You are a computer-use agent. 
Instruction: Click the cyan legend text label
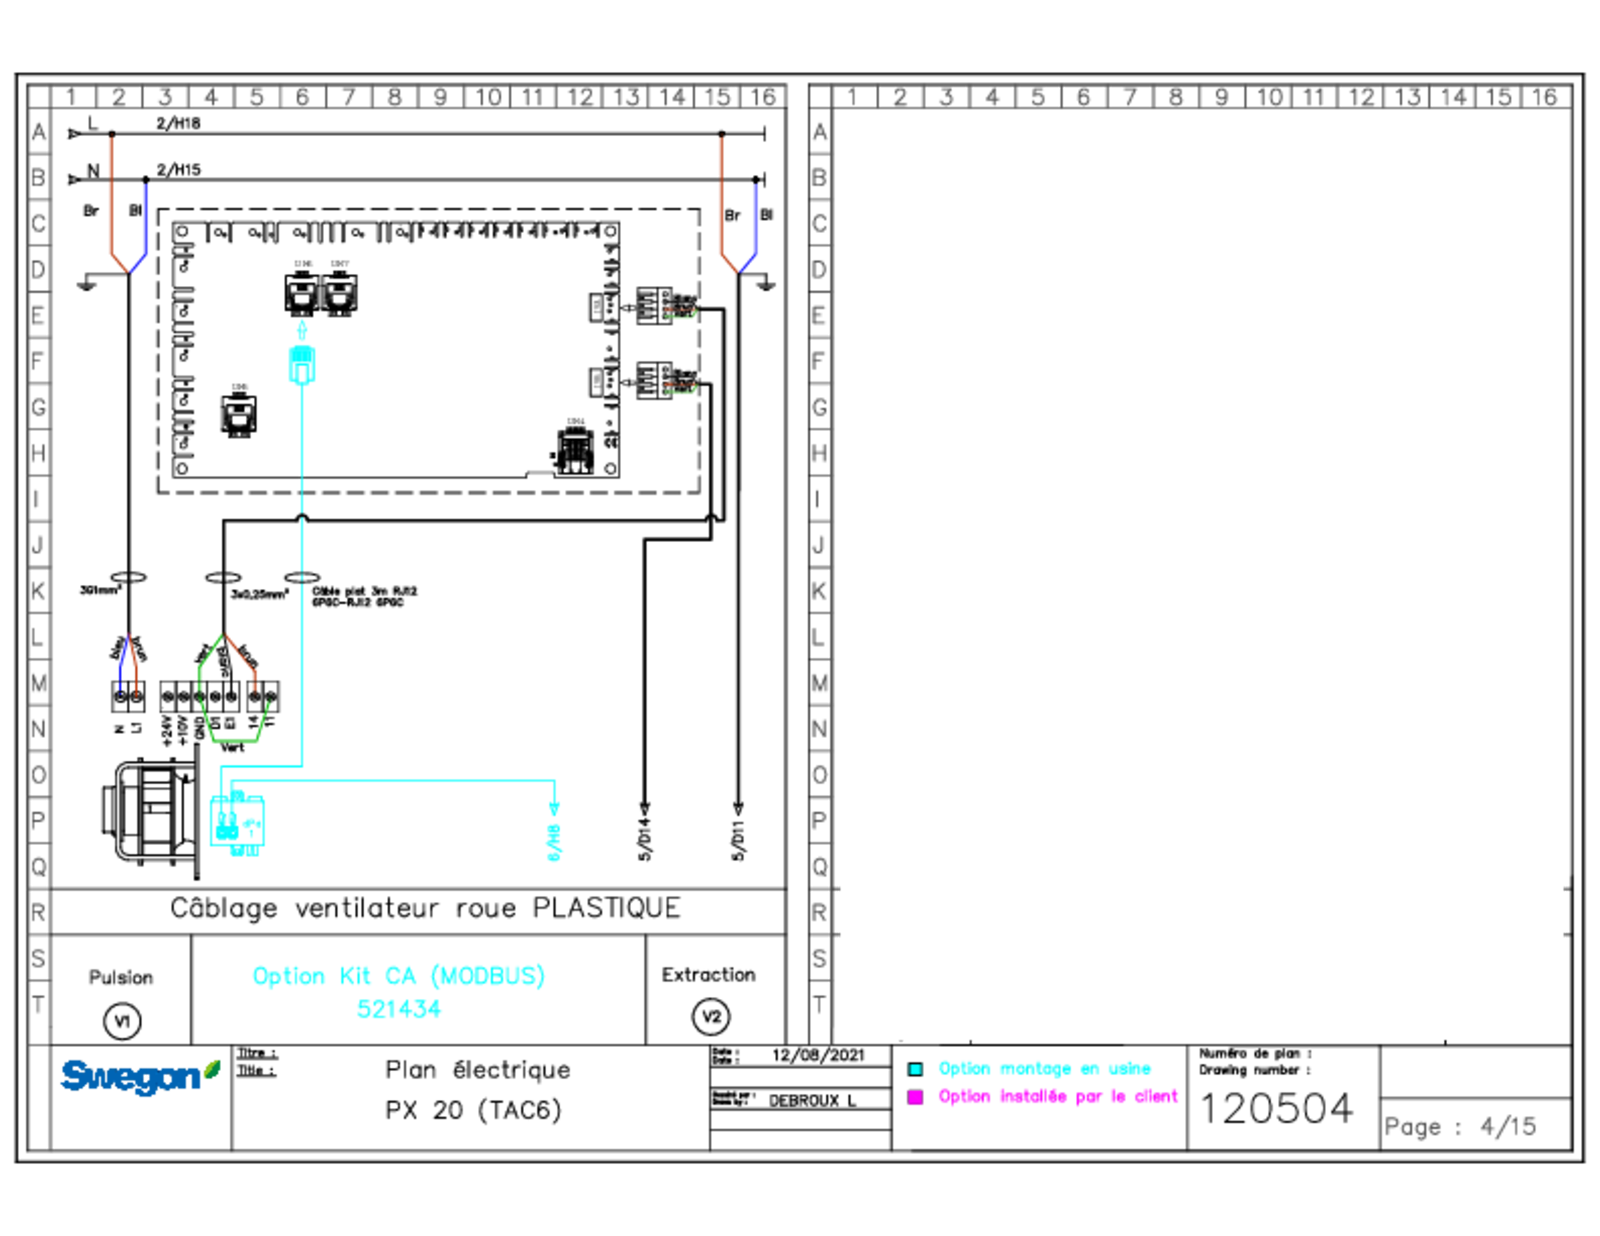(x=1045, y=1068)
